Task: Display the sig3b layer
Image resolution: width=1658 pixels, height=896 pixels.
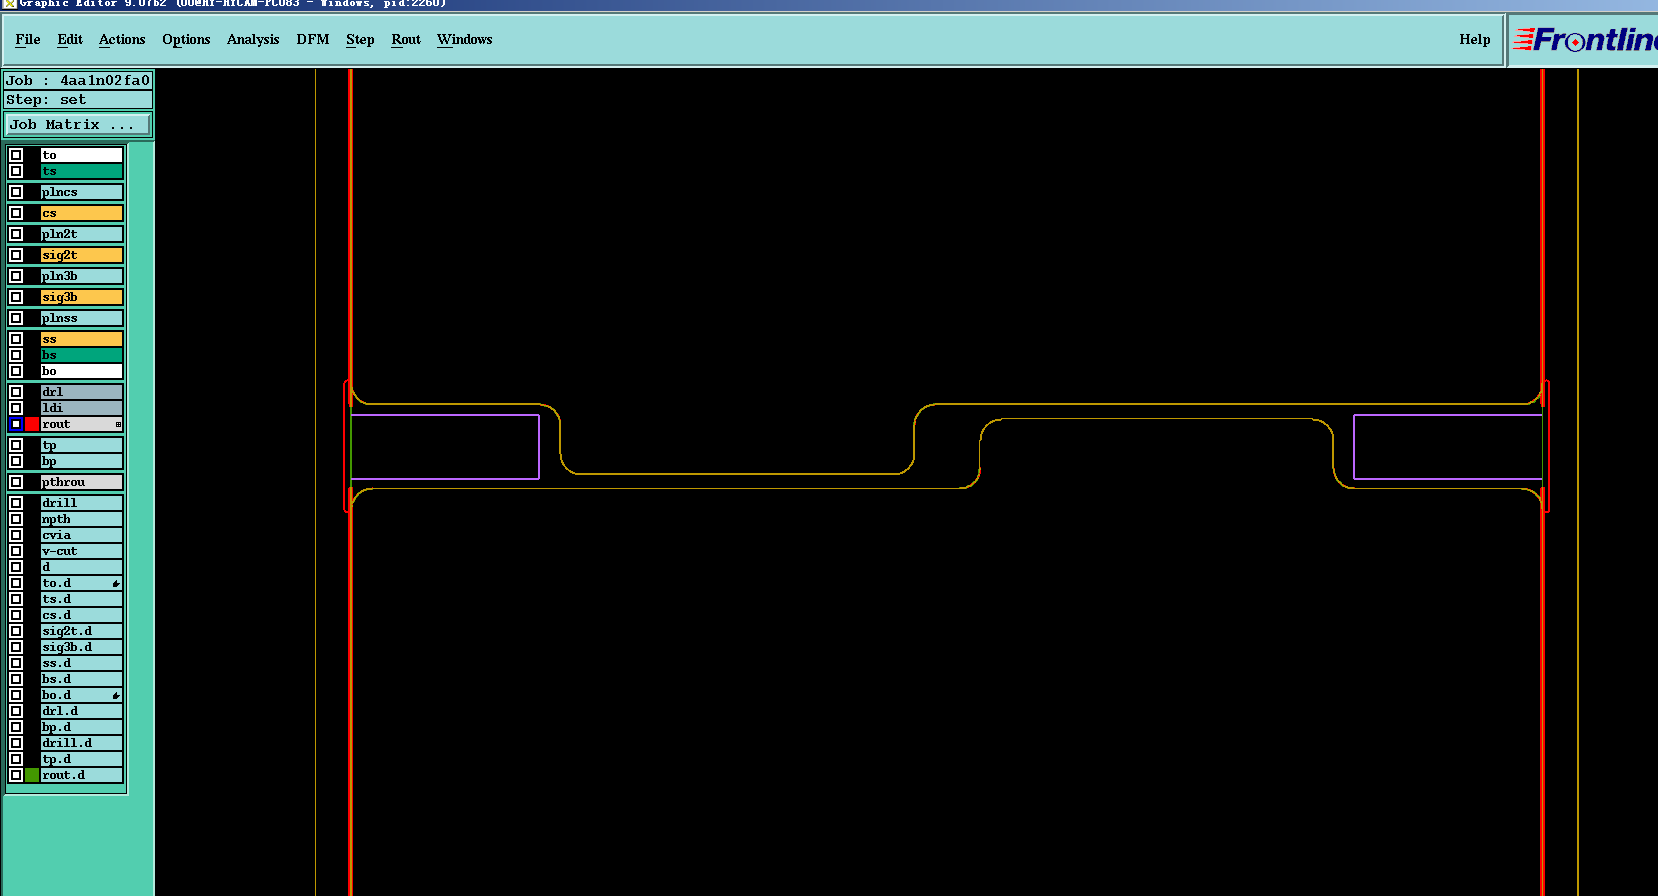Action: (82, 297)
